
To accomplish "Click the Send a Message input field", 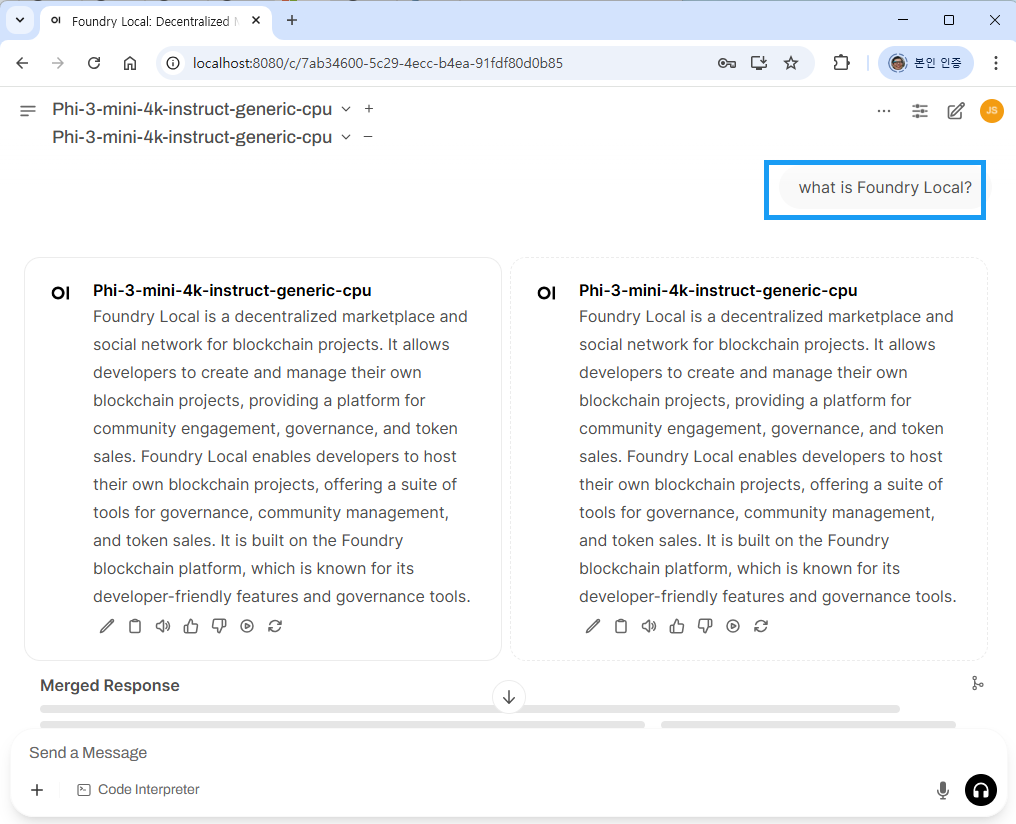I will pos(508,753).
